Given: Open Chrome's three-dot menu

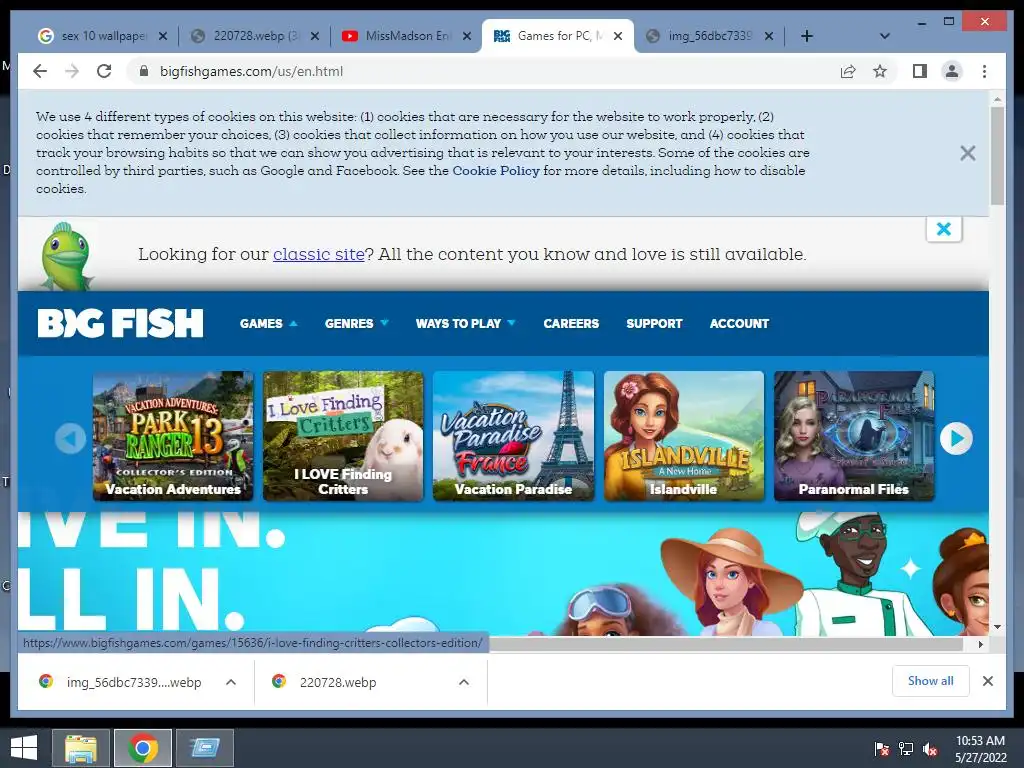Looking at the screenshot, I should pos(984,71).
